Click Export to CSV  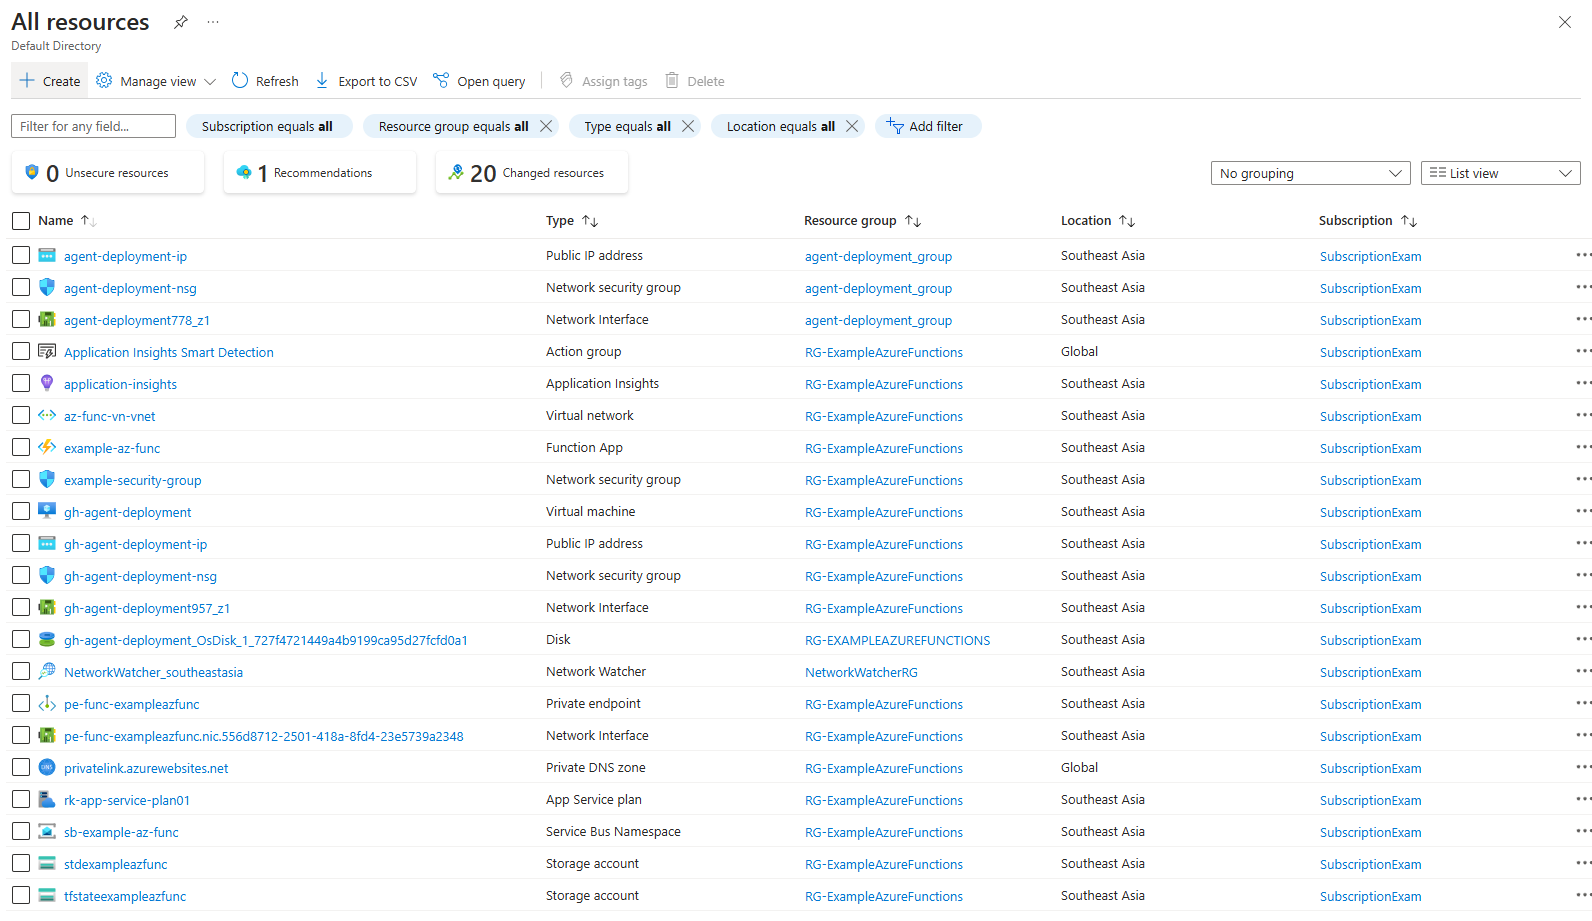point(366,81)
